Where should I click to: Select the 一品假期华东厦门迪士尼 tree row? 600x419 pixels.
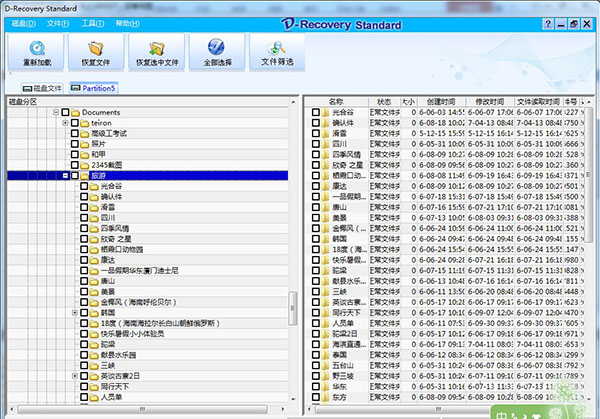(x=139, y=271)
